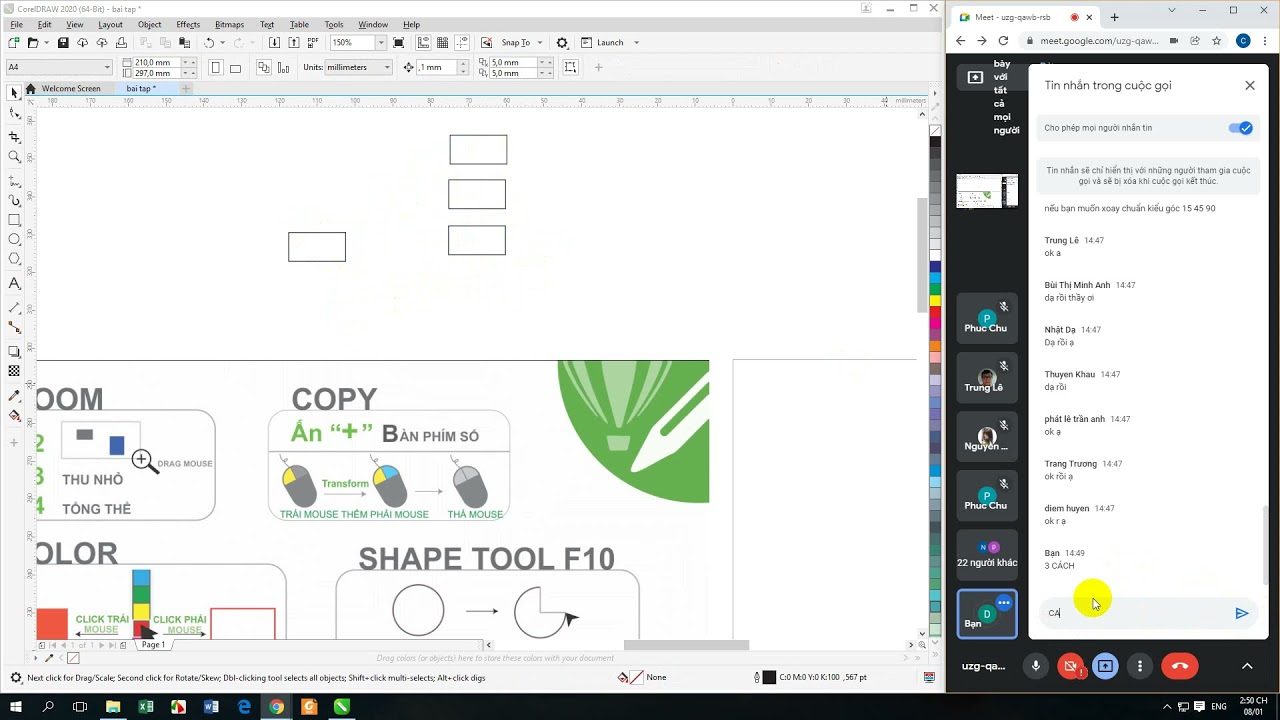Select the Shape tool in toolbox
The image size is (1280, 720).
(x=14, y=113)
